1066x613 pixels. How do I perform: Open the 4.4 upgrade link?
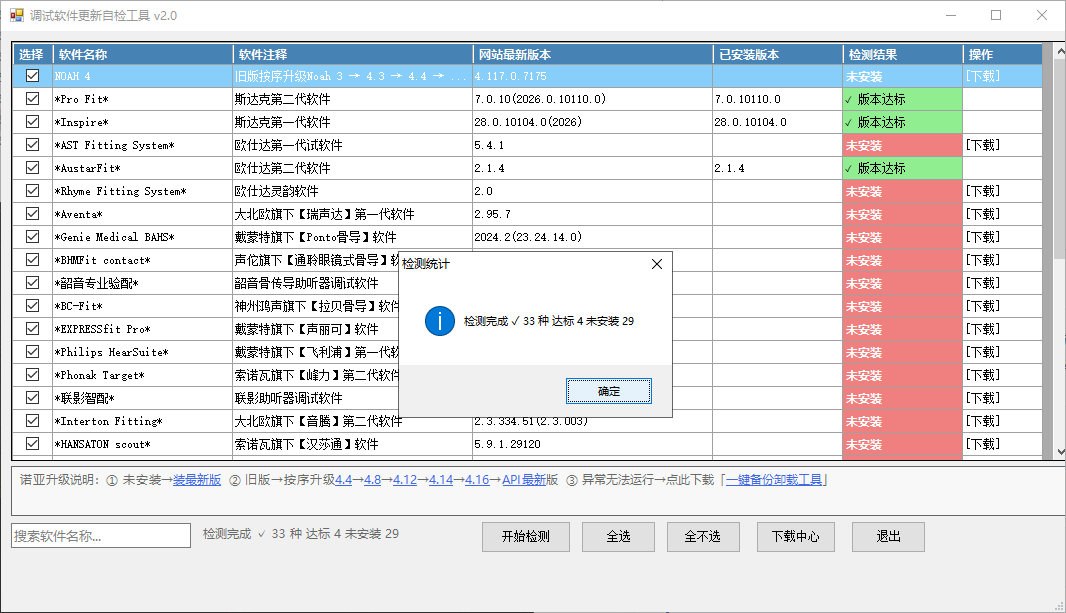tap(343, 480)
